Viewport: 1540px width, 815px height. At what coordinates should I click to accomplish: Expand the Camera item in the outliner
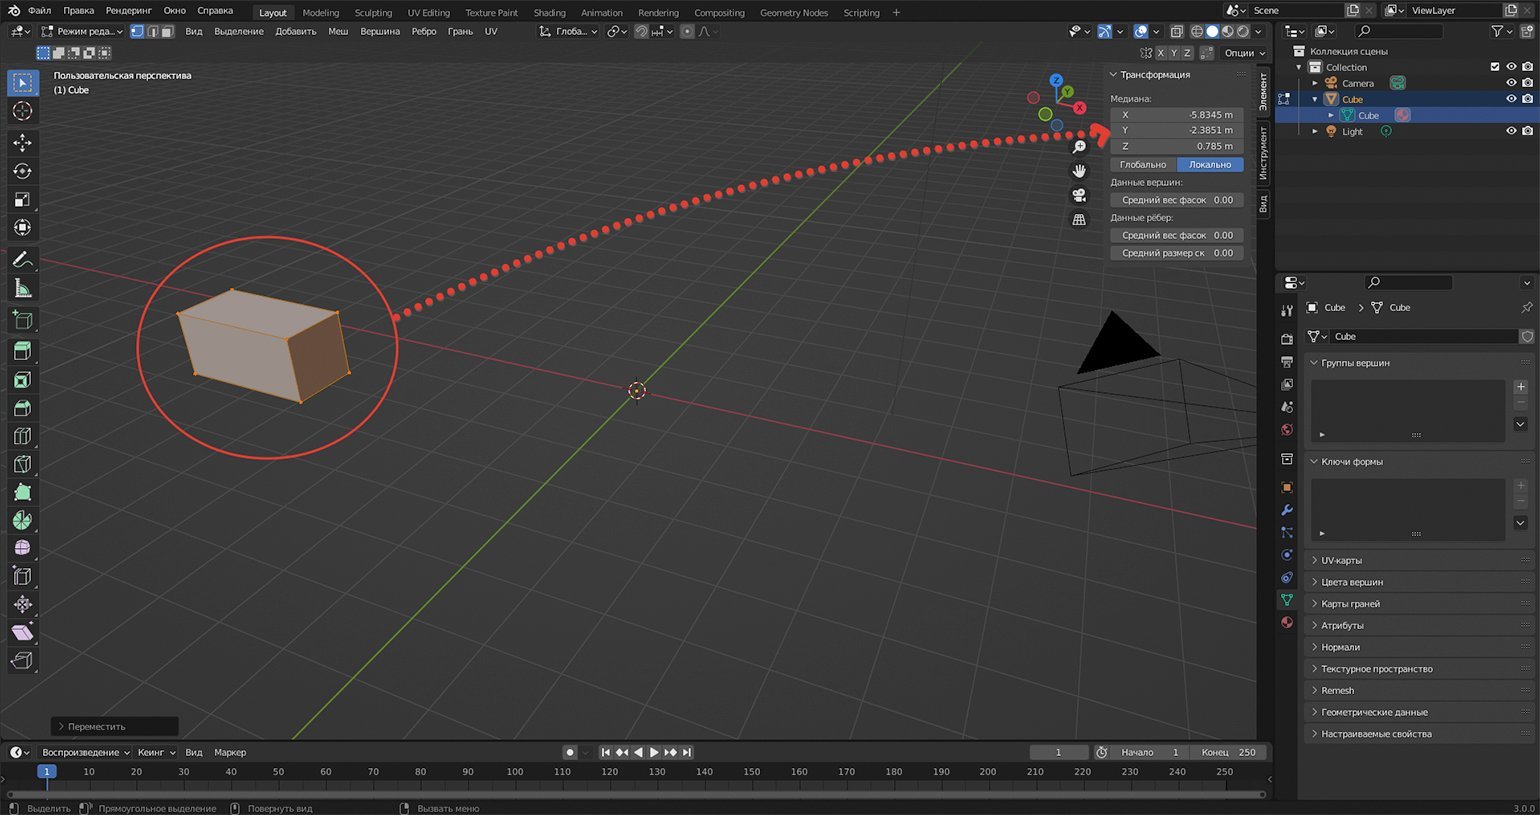point(1315,83)
